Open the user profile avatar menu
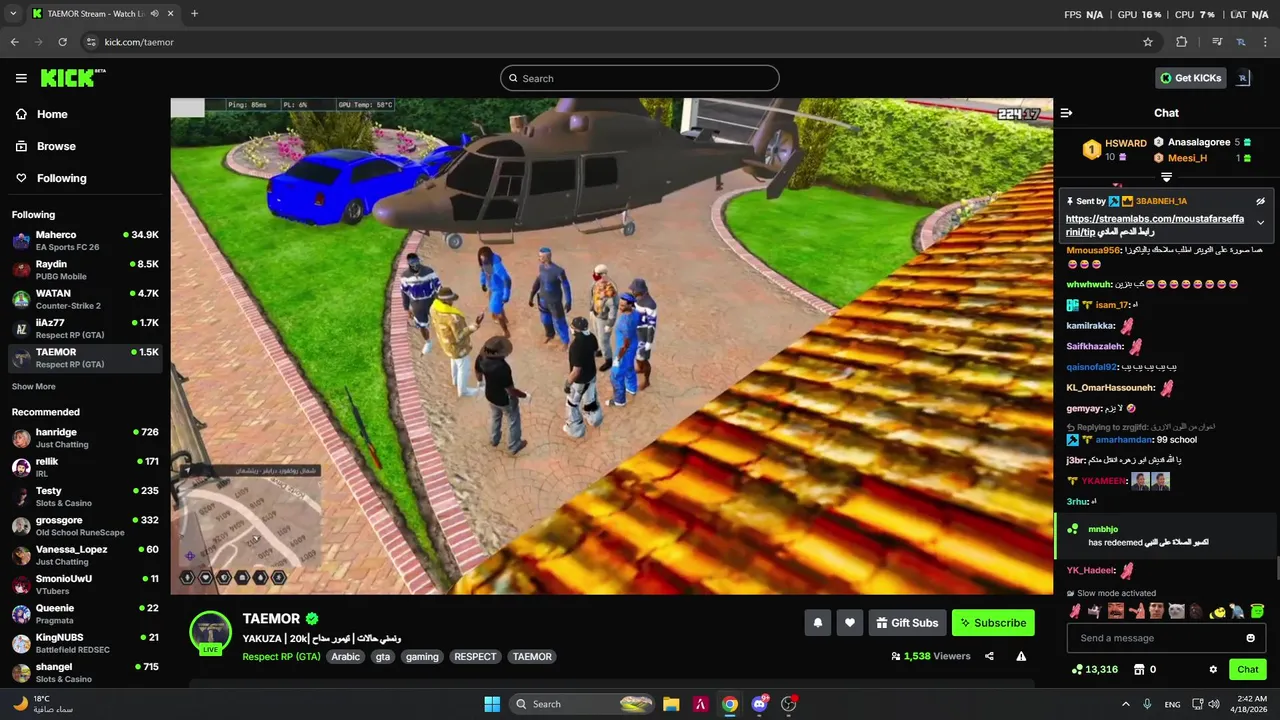The image size is (1280, 720). point(1243,78)
